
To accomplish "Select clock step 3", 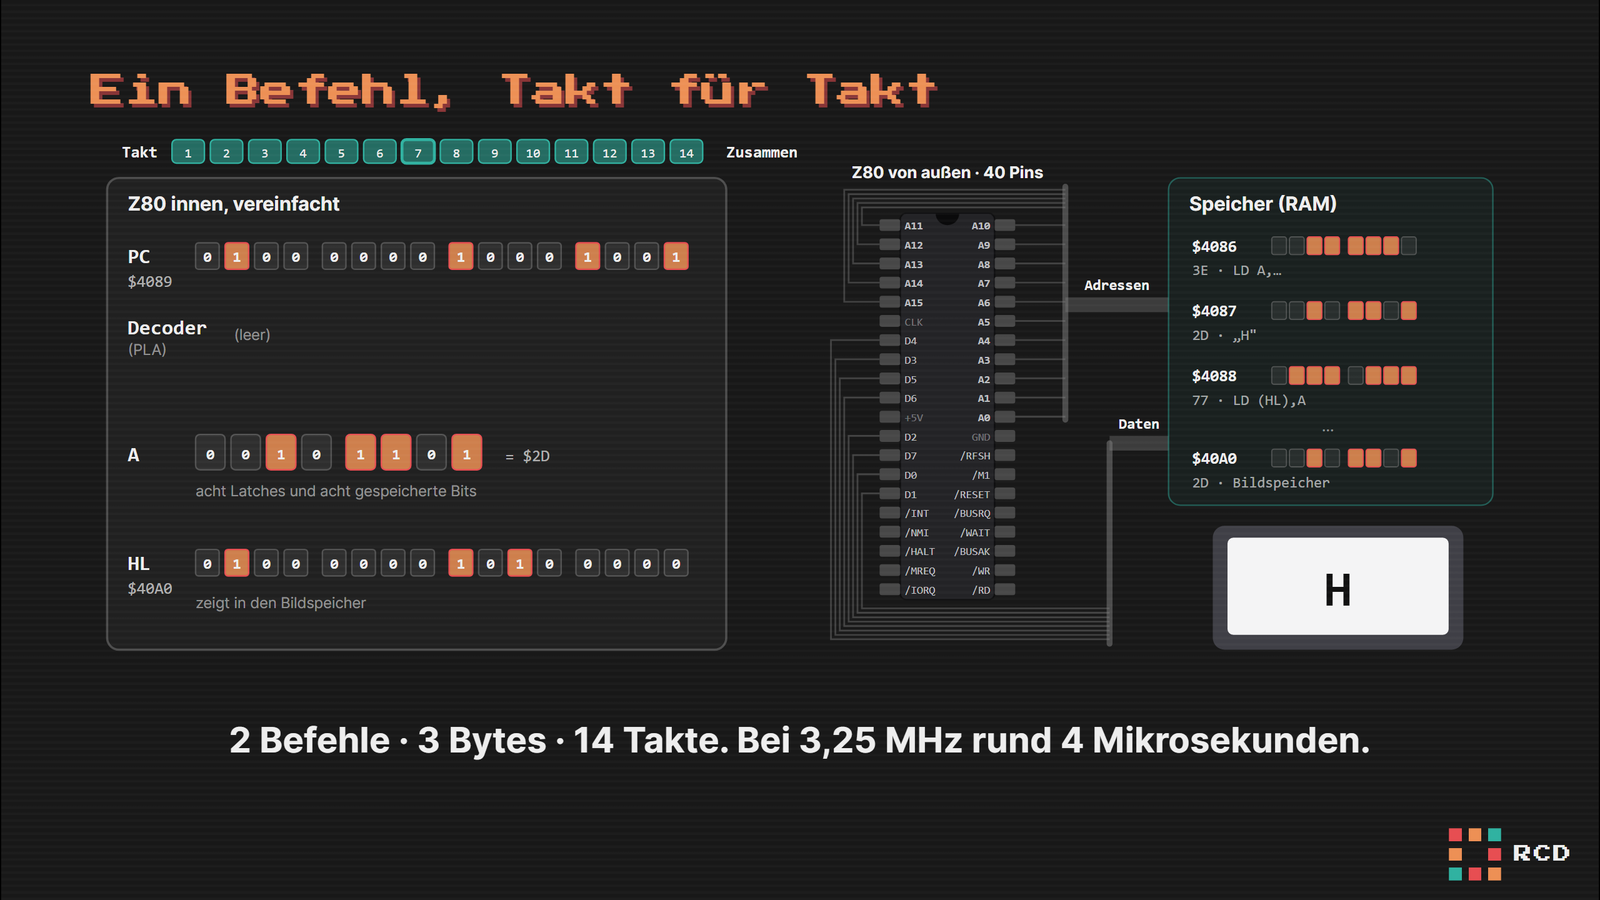I will tap(265, 152).
